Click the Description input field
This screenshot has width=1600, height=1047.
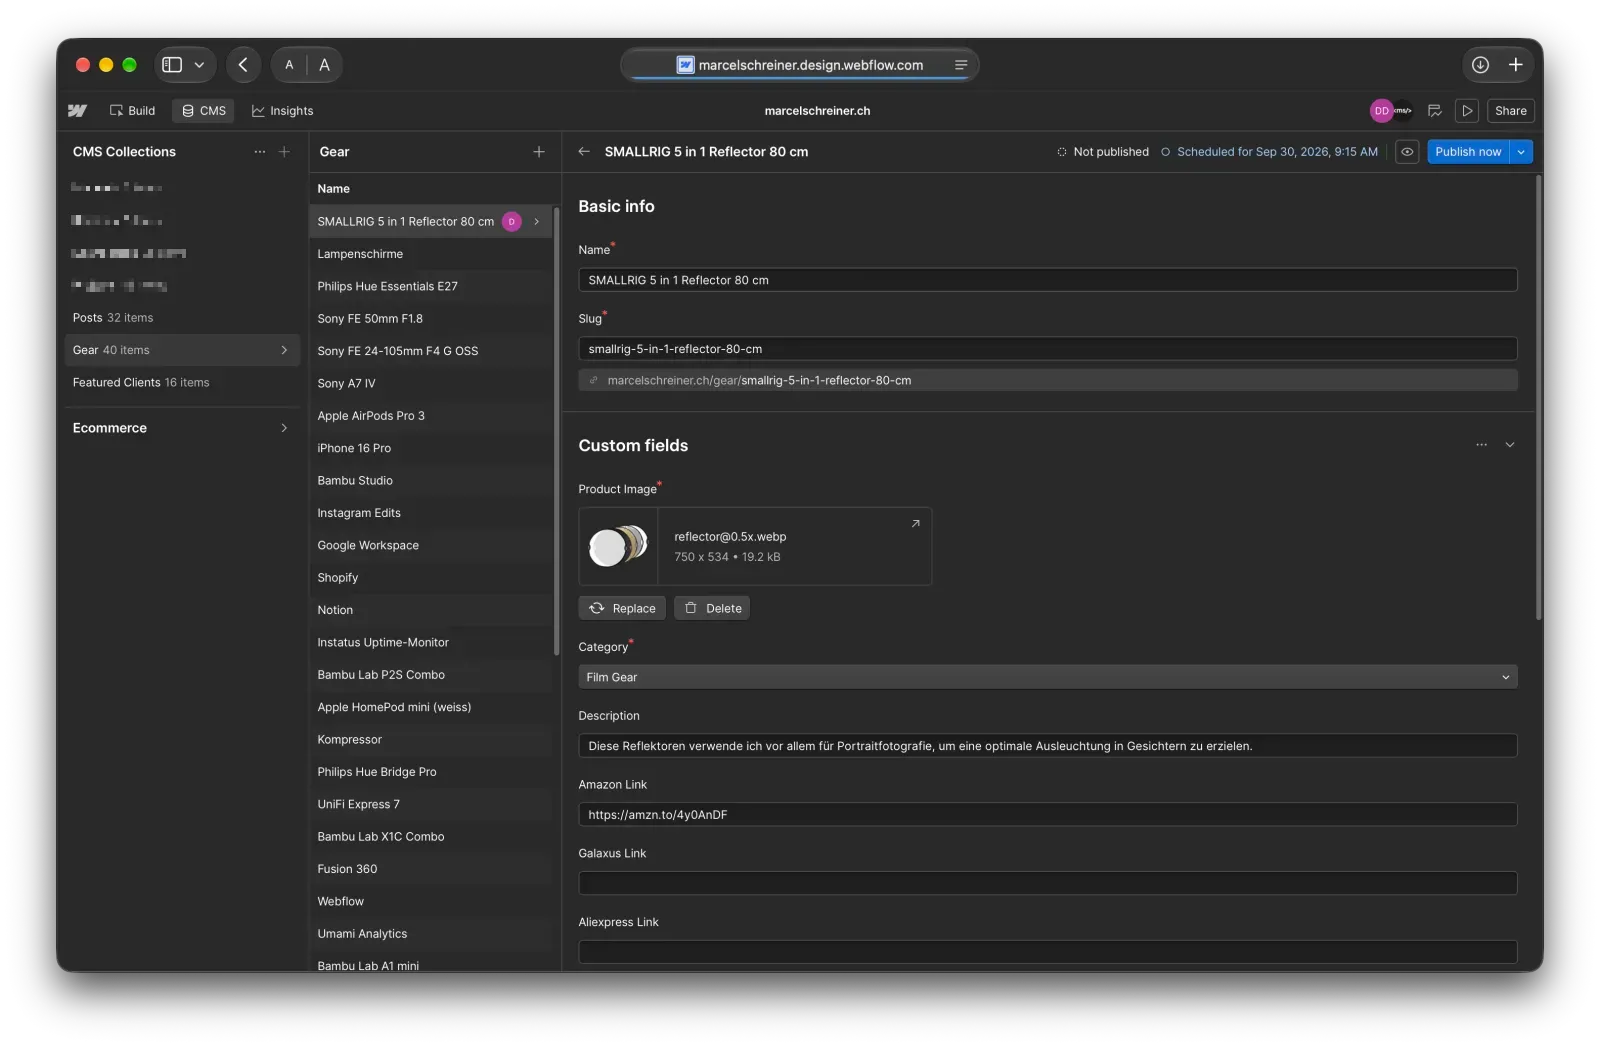[1047, 746]
